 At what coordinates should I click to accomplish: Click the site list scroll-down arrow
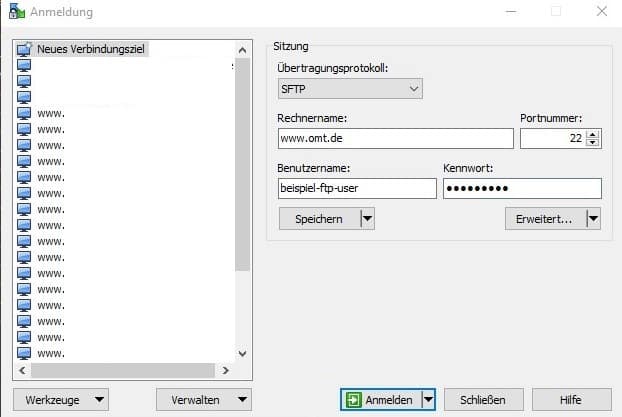[242, 353]
